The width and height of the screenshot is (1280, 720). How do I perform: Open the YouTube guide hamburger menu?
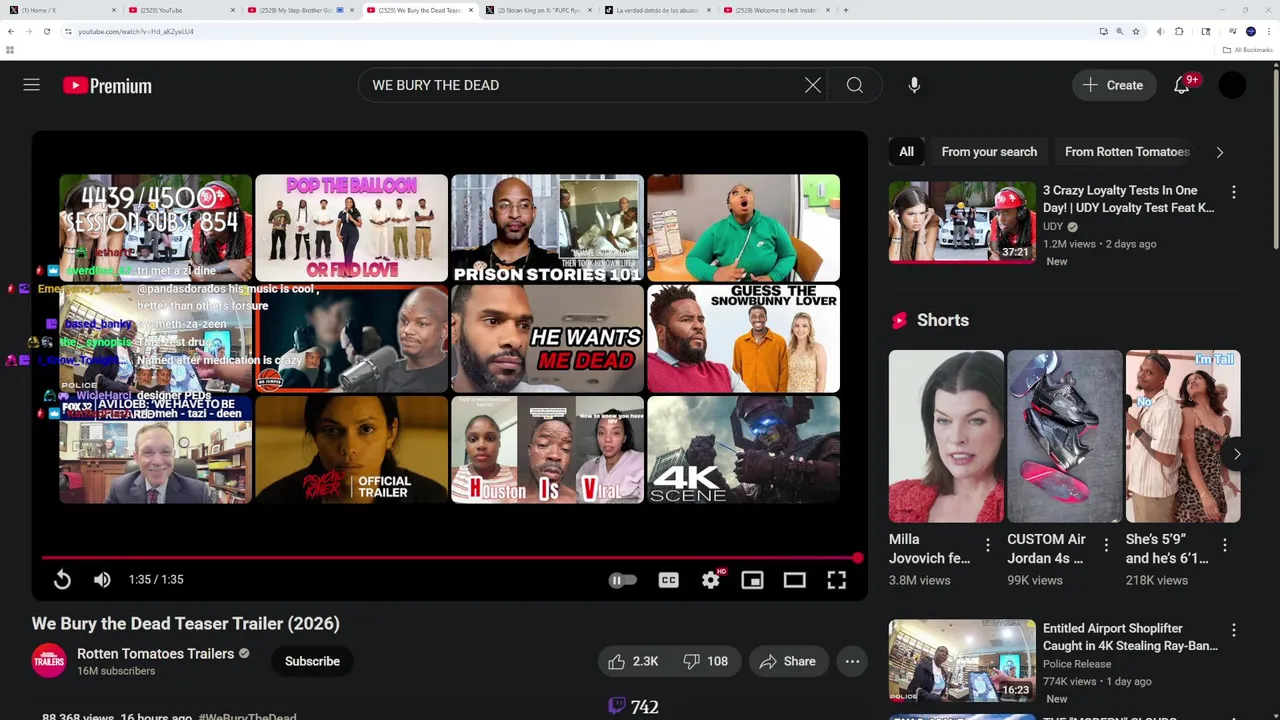(x=32, y=85)
